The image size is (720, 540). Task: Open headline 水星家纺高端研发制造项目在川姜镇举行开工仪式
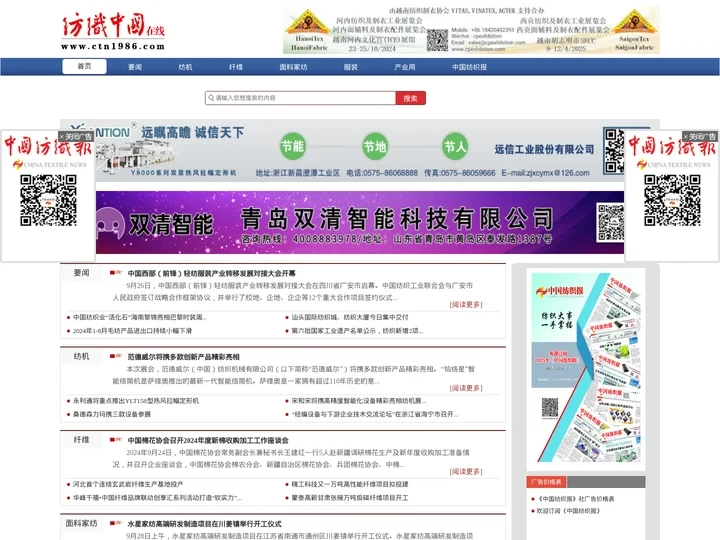point(205,524)
